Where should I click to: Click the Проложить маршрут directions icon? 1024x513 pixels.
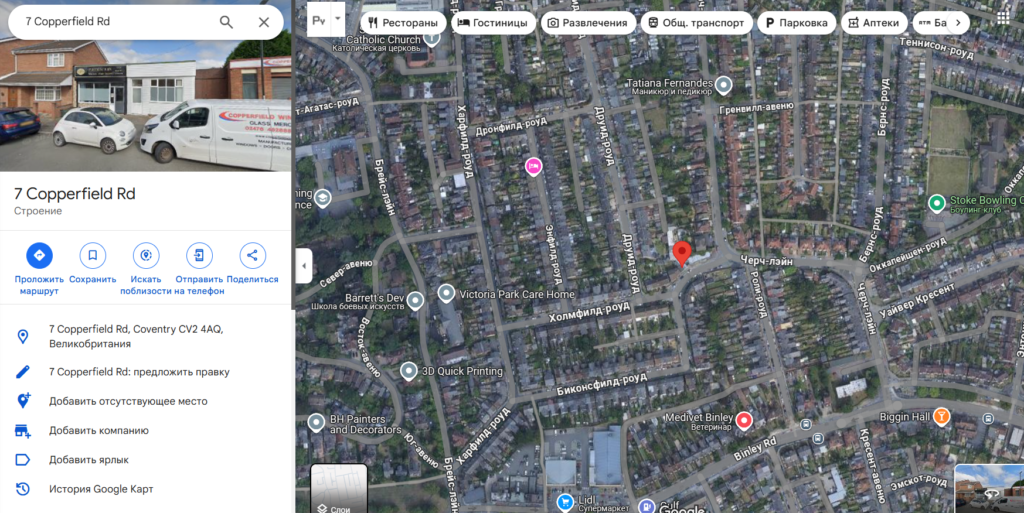tap(39, 255)
